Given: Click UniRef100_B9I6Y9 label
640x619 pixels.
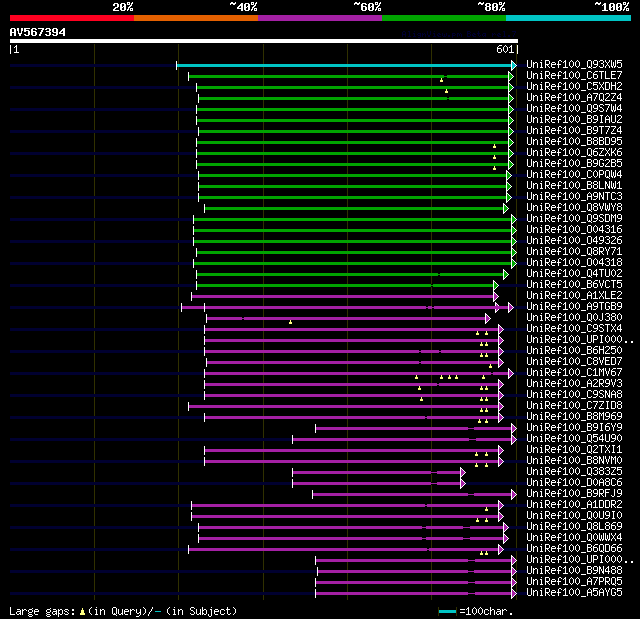Looking at the screenshot, I should click(x=574, y=428).
